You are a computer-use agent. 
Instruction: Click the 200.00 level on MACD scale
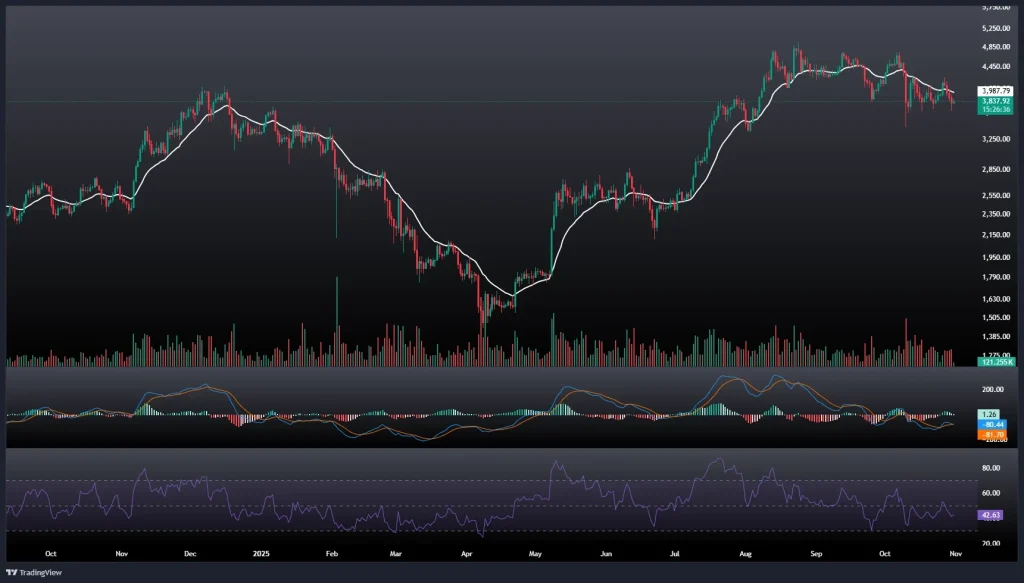pyautogui.click(x=993, y=390)
